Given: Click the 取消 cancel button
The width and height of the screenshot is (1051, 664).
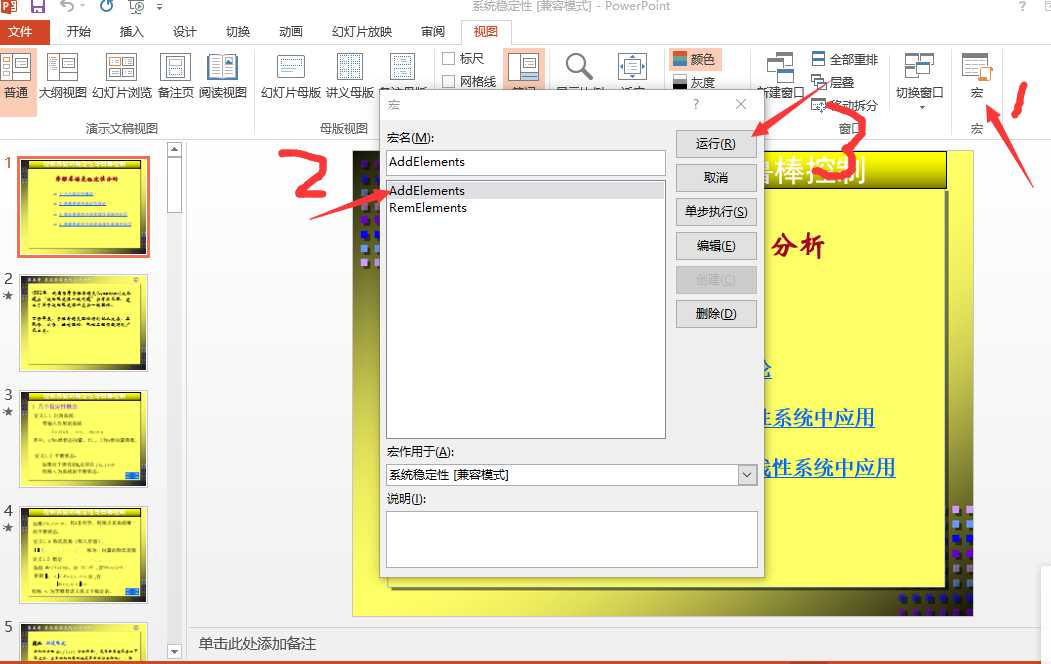Looking at the screenshot, I should 716,178.
